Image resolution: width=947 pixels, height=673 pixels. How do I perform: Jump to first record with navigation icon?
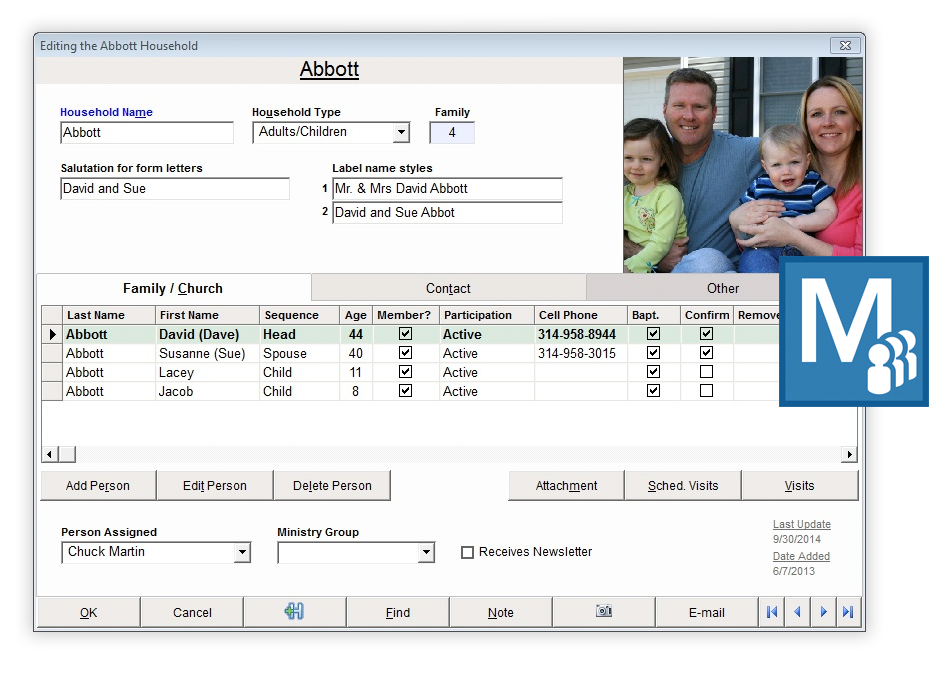[771, 612]
